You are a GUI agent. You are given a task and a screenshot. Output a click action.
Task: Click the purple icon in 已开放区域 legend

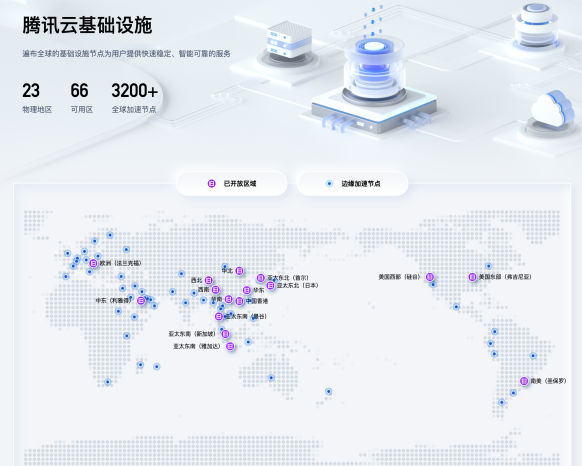212,183
